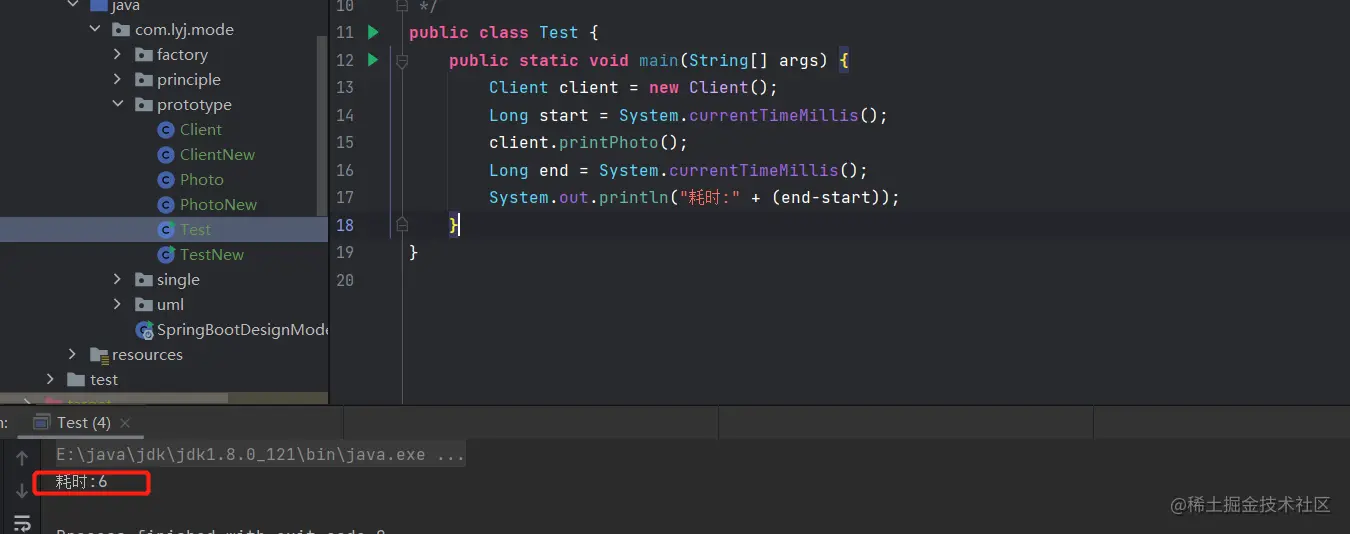Close the Test (4) run tab
Viewport: 1350px width, 534px height.
click(126, 423)
